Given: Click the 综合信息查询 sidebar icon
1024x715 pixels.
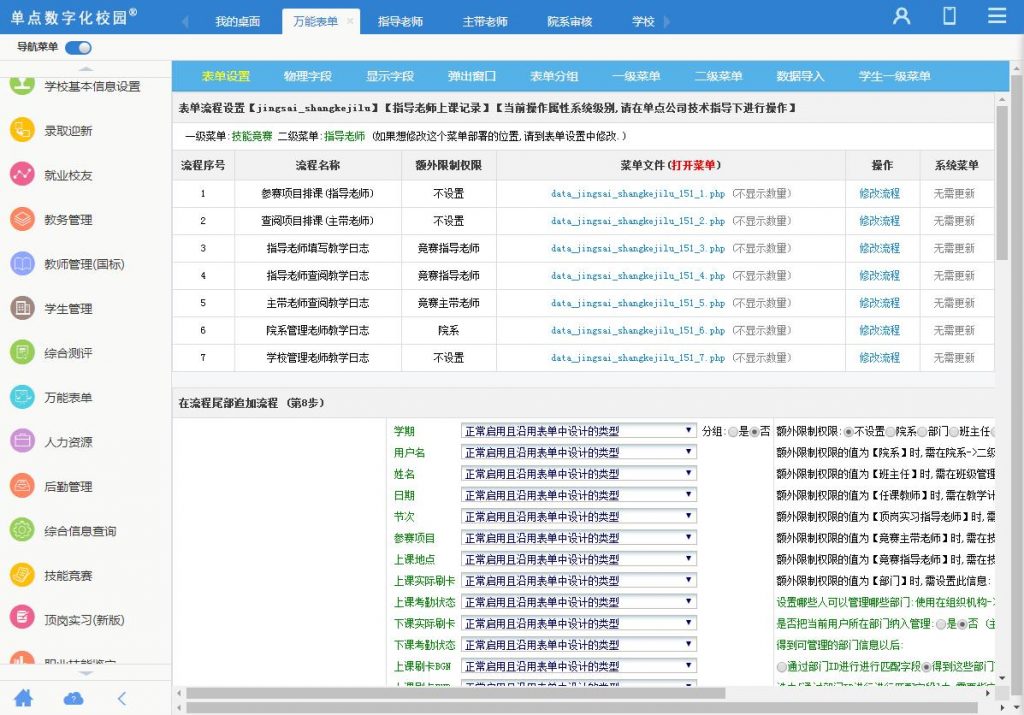Looking at the screenshot, I should [x=22, y=530].
